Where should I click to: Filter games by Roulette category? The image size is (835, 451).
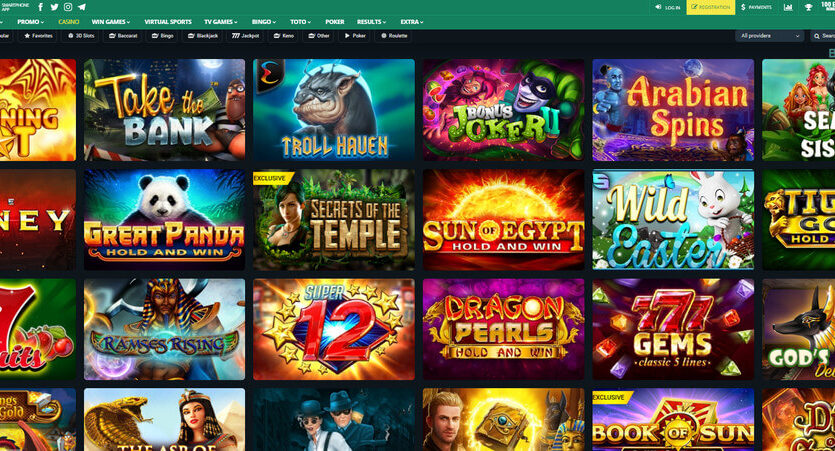coord(394,36)
